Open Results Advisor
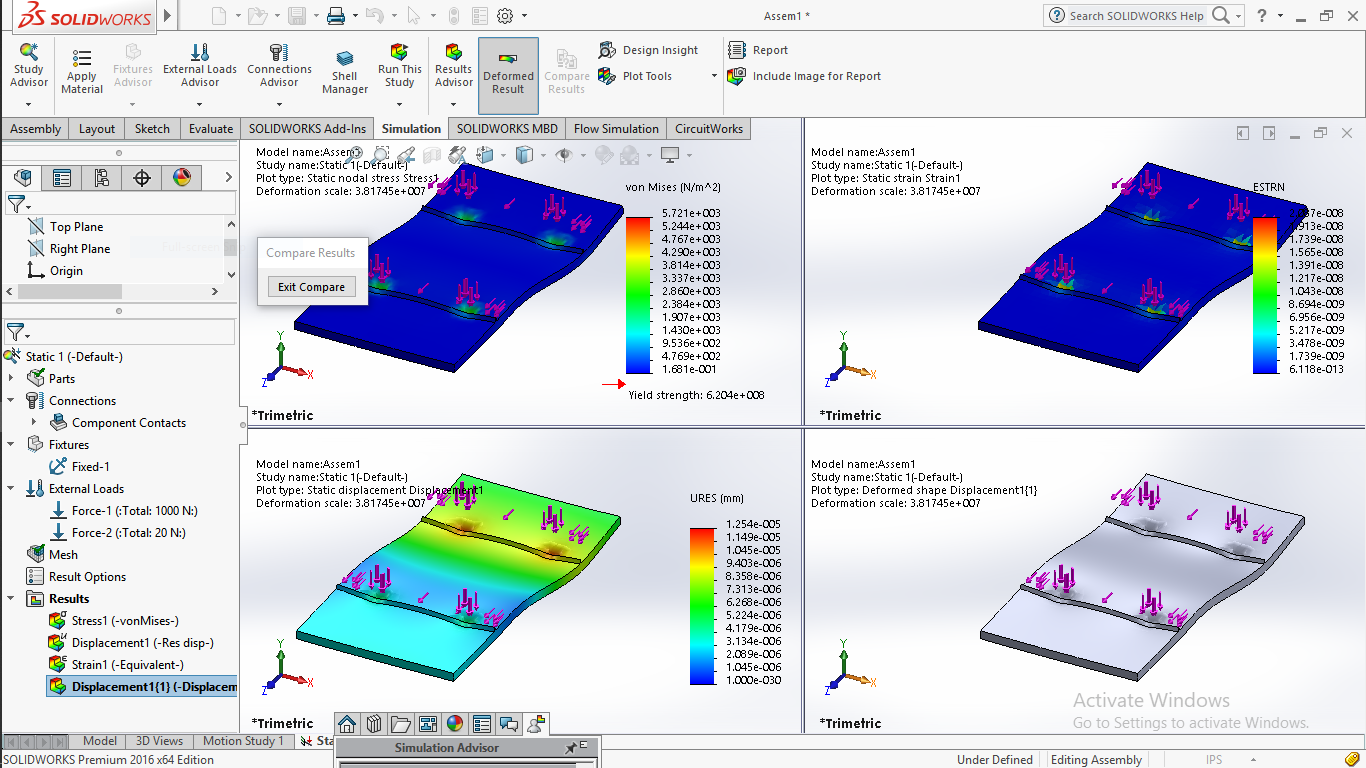The image size is (1366, 768). [453, 67]
